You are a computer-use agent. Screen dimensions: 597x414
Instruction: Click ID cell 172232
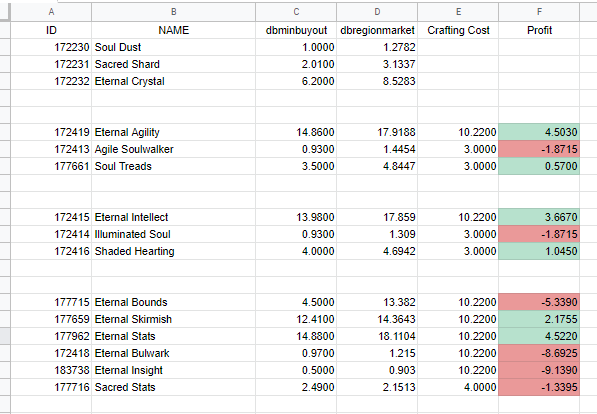click(x=51, y=81)
